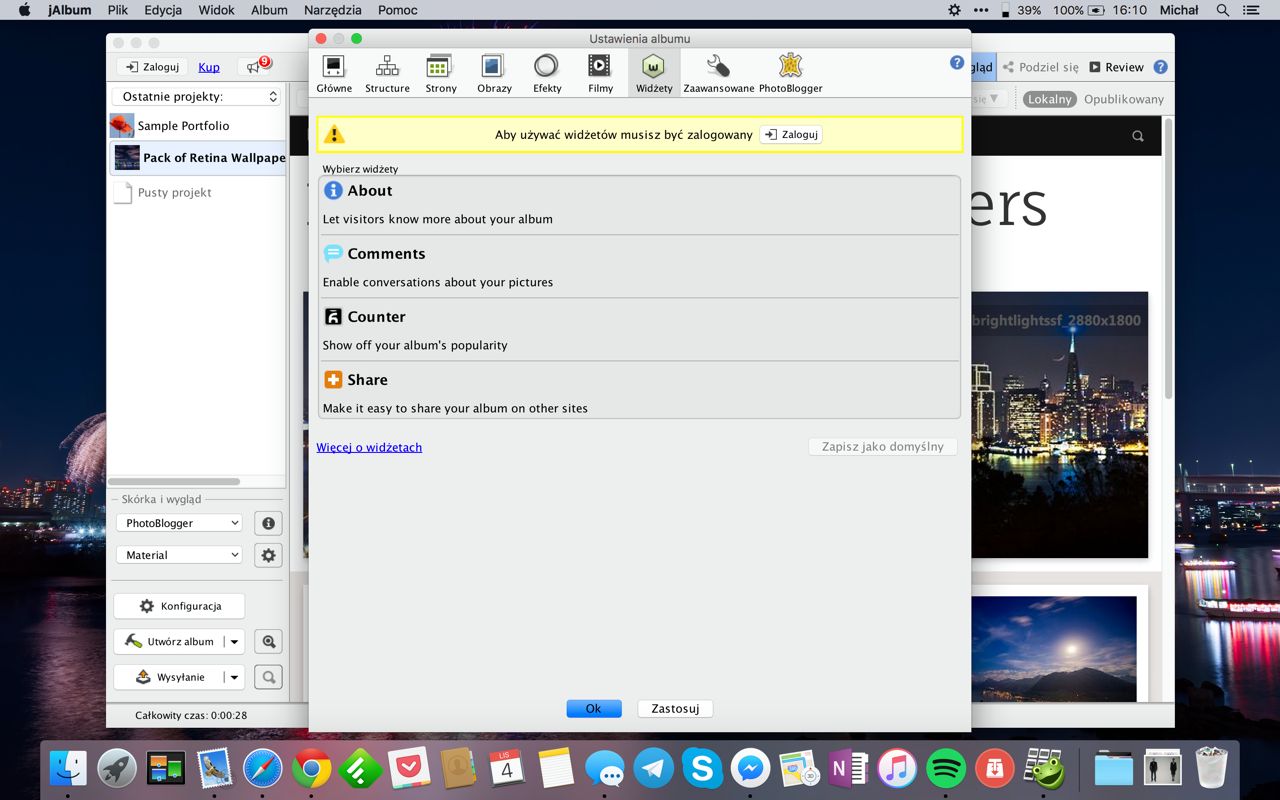This screenshot has height=800, width=1280.
Task: Open the Material style dropdown
Action: [179, 555]
